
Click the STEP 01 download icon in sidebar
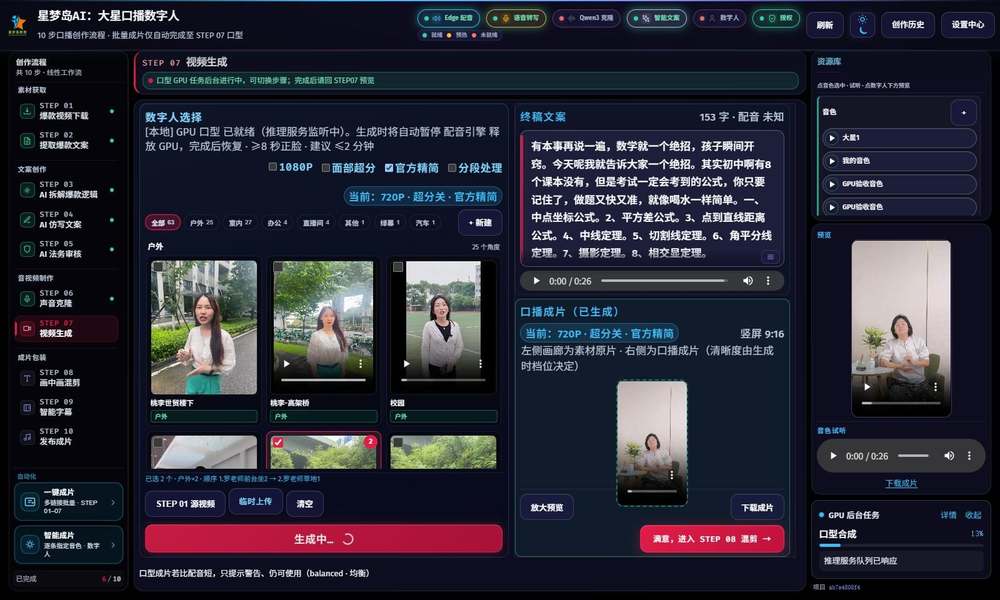(x=27, y=110)
